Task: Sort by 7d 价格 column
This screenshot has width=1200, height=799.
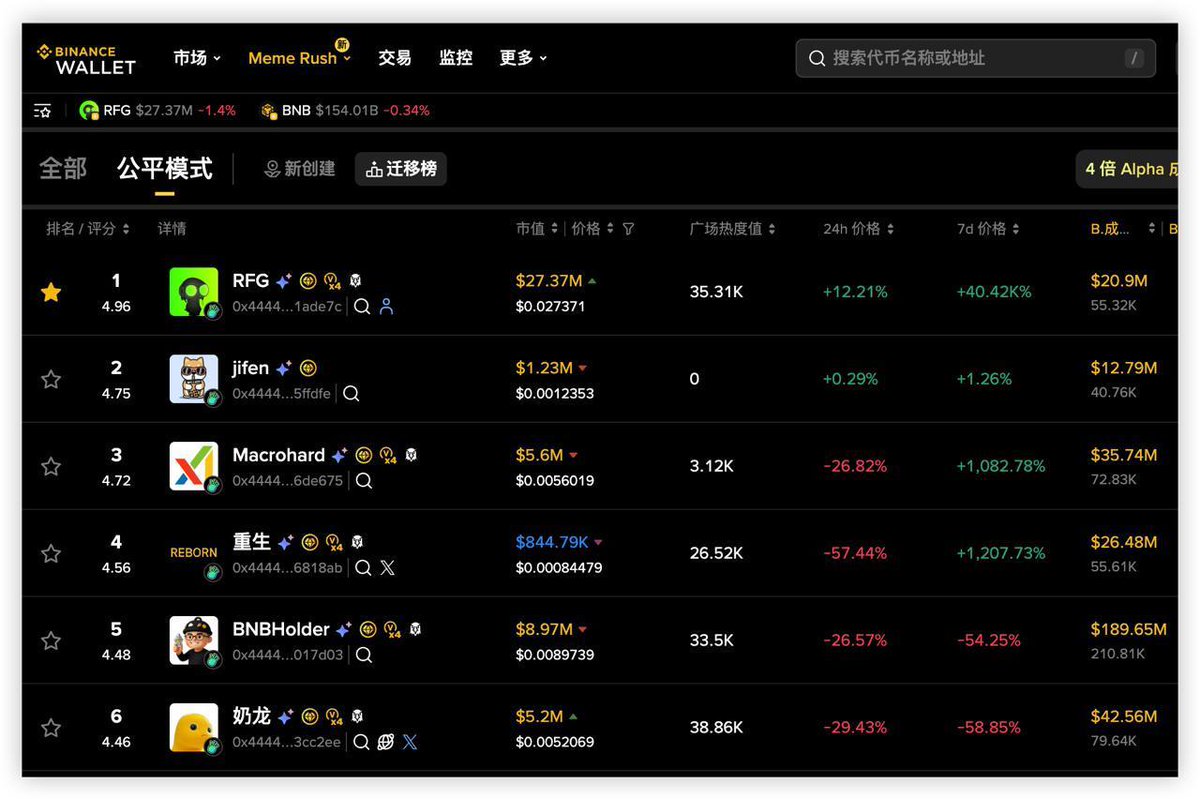Action: [988, 229]
